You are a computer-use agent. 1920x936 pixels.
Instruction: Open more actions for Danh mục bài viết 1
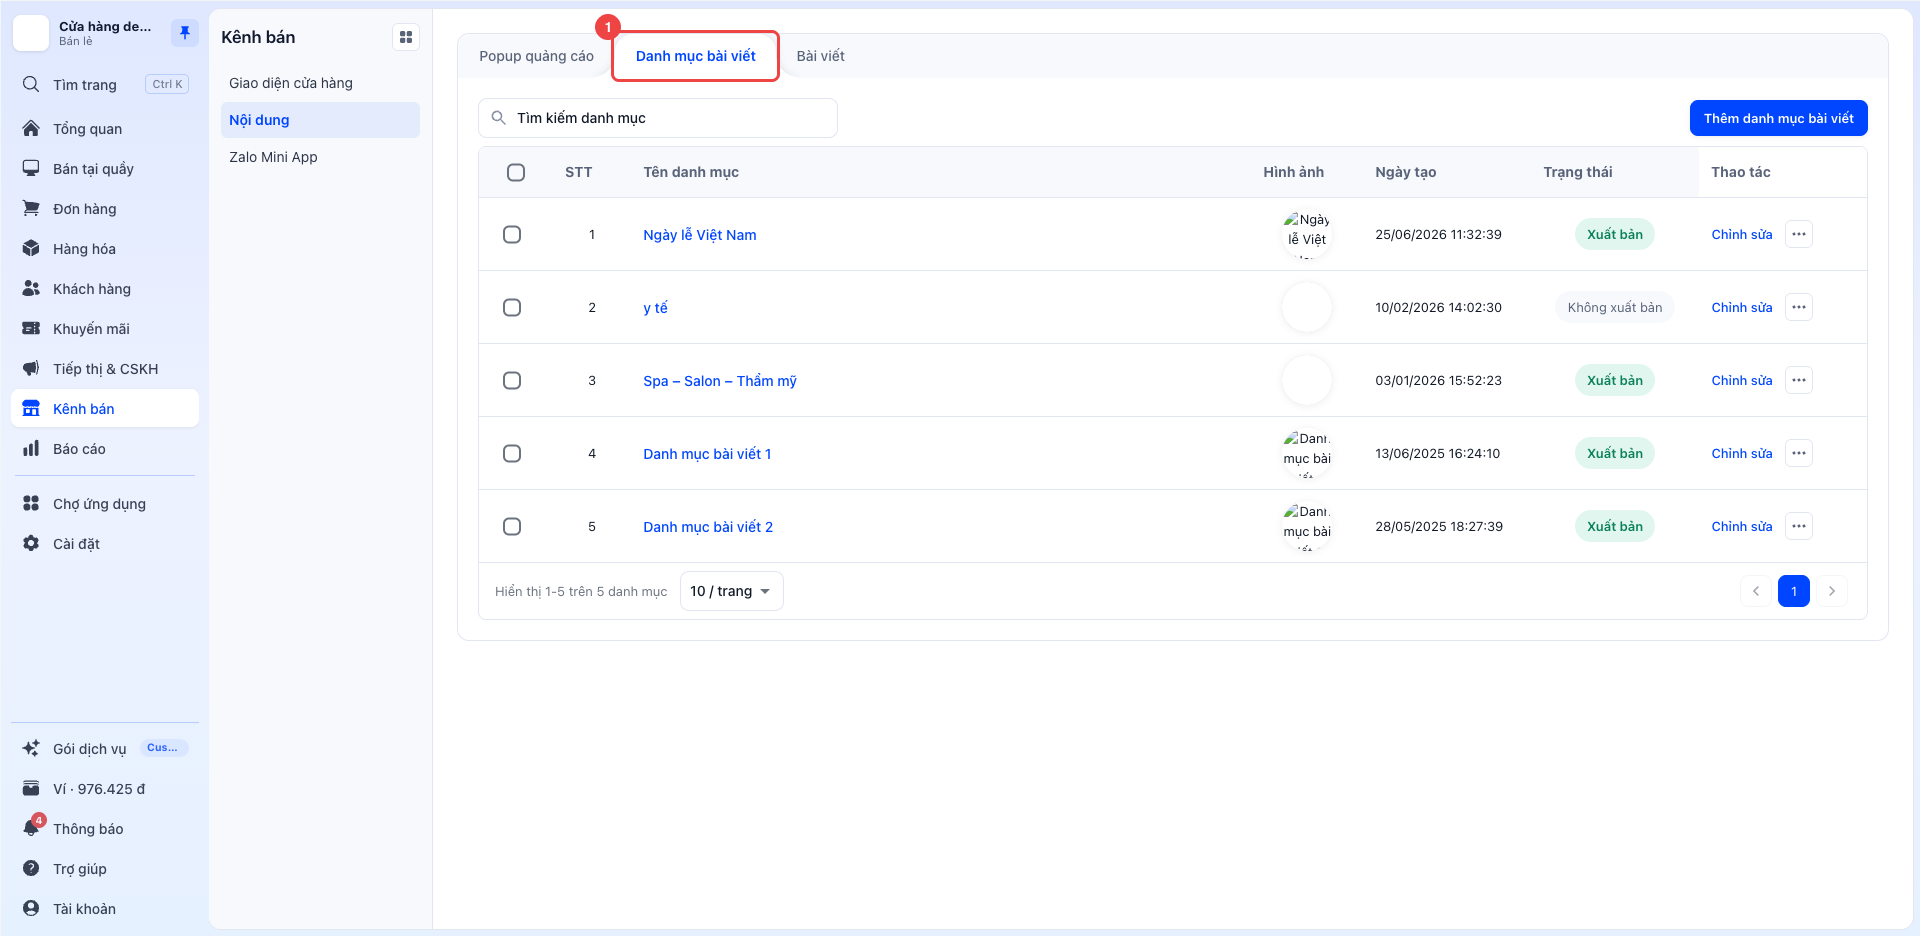(x=1799, y=453)
